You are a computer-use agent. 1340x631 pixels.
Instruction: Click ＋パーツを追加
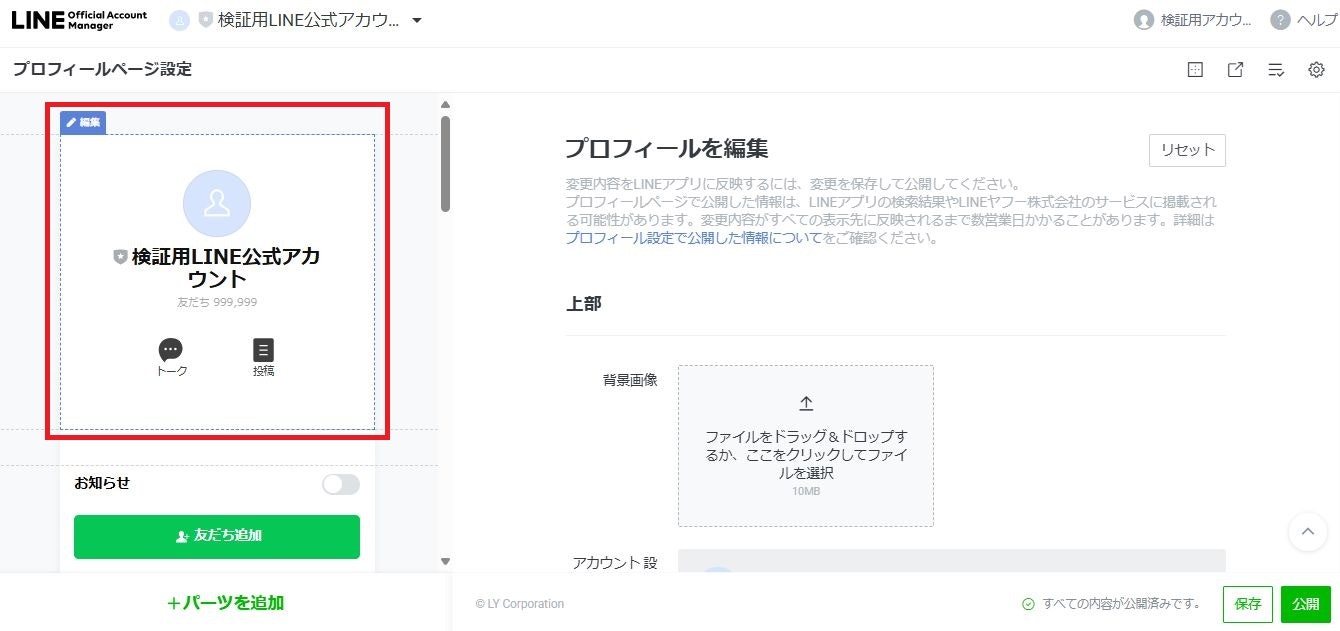tap(226, 603)
